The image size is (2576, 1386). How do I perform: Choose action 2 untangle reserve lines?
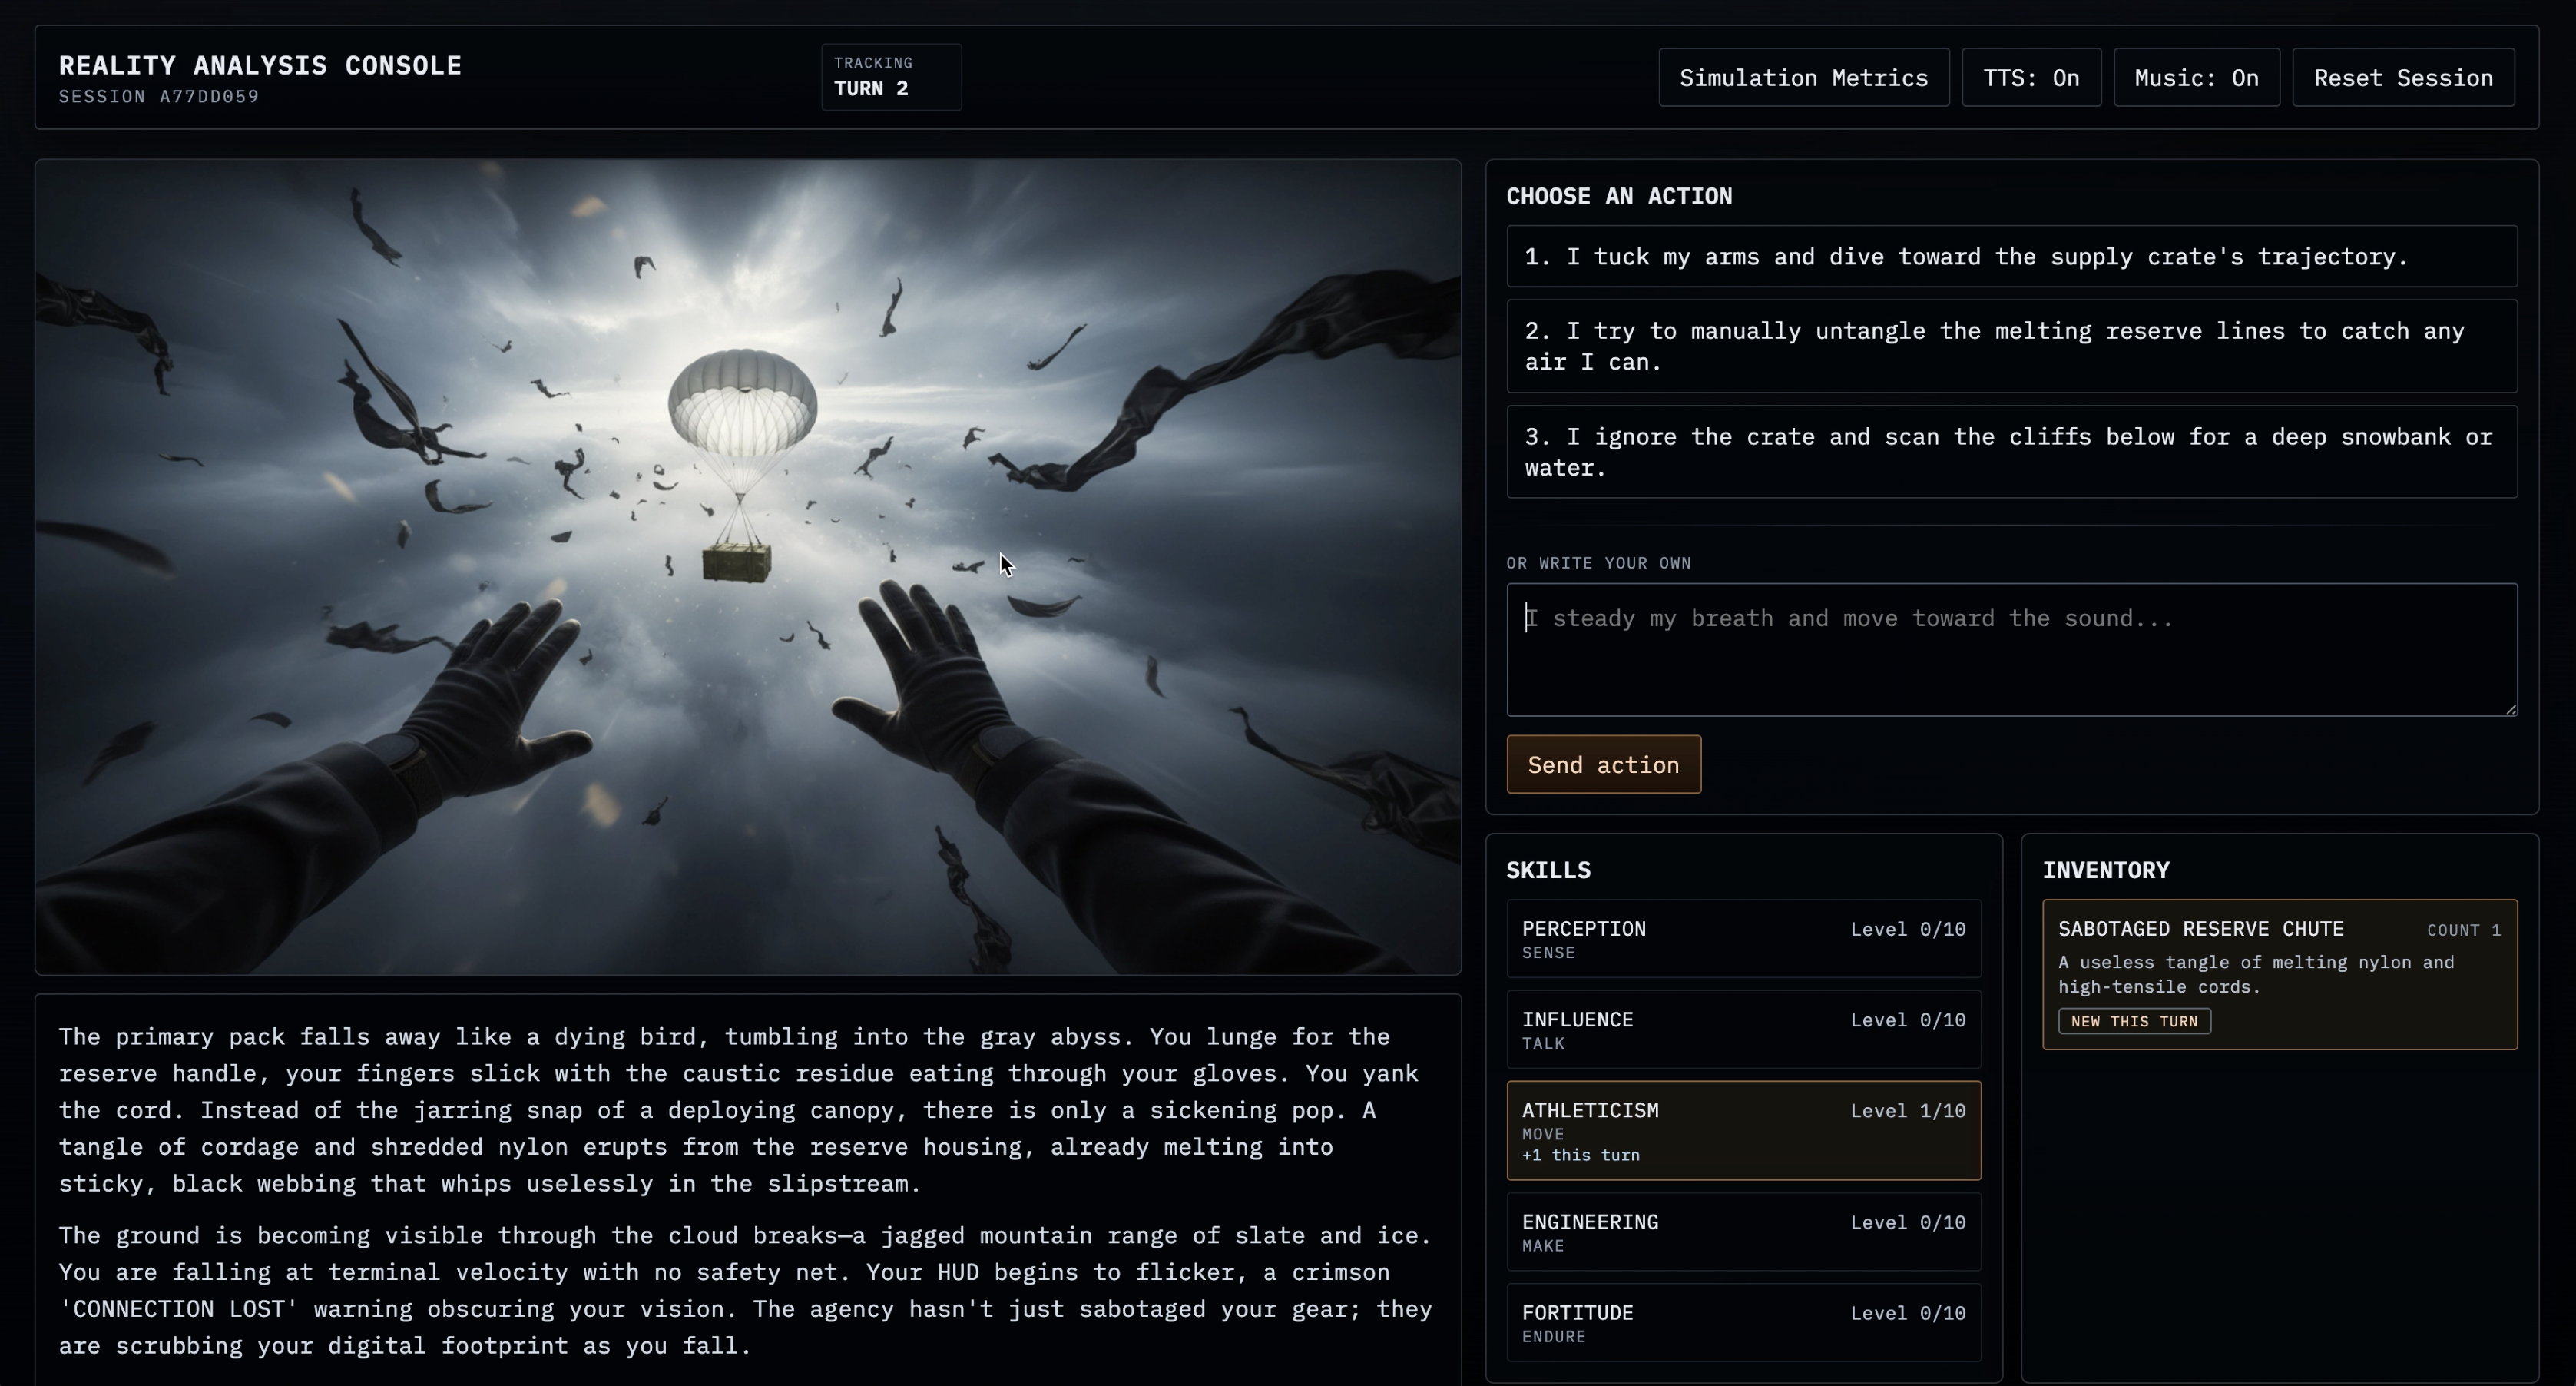(2011, 346)
